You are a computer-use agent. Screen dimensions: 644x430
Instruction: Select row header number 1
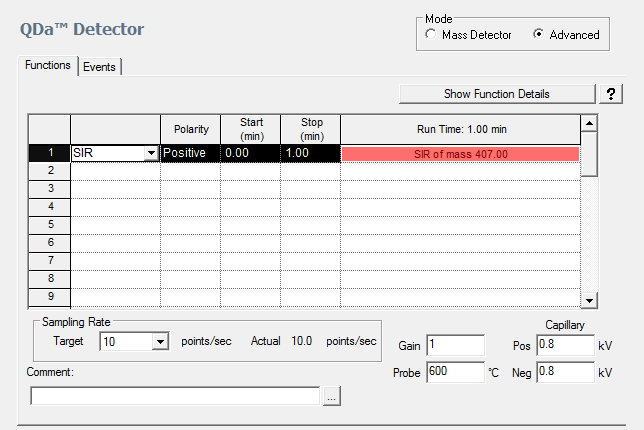pos(50,153)
